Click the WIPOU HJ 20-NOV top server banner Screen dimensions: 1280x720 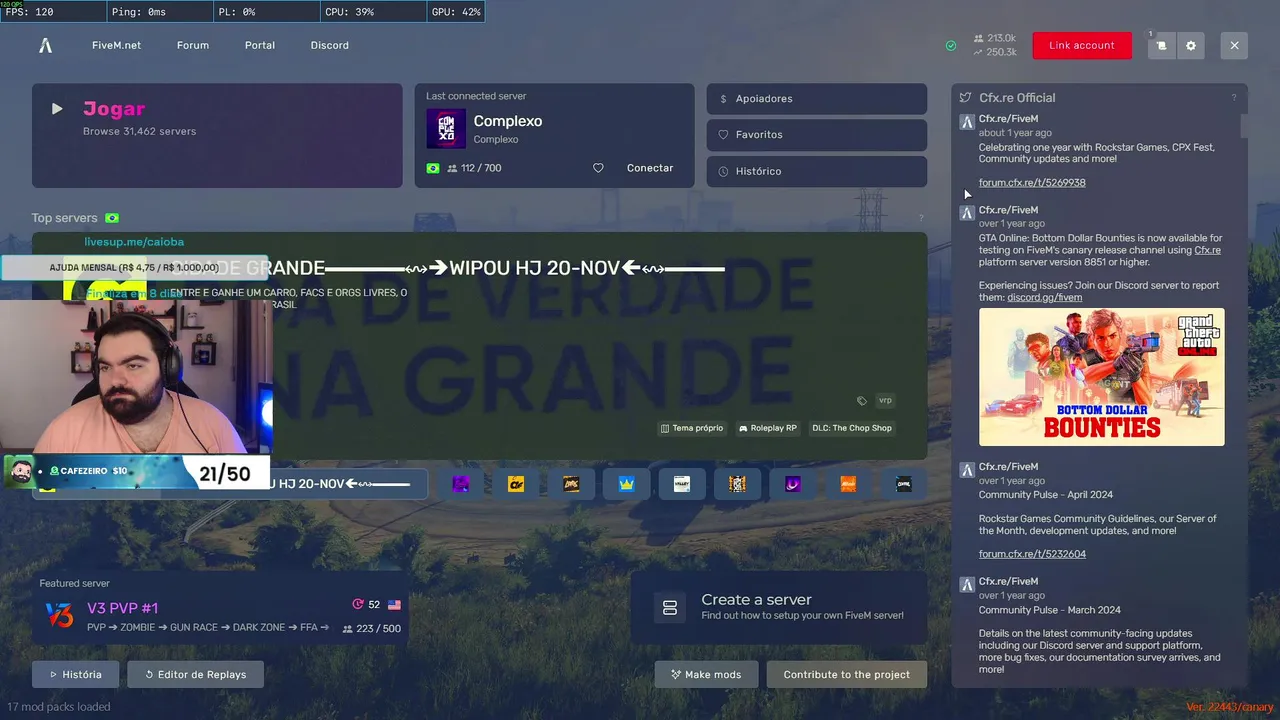coord(480,345)
